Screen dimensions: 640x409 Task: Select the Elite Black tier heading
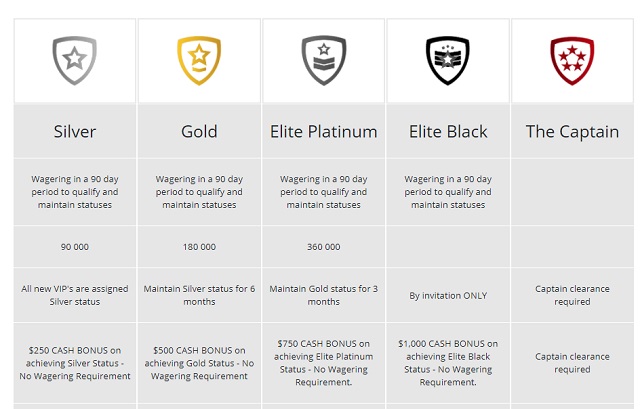point(448,131)
